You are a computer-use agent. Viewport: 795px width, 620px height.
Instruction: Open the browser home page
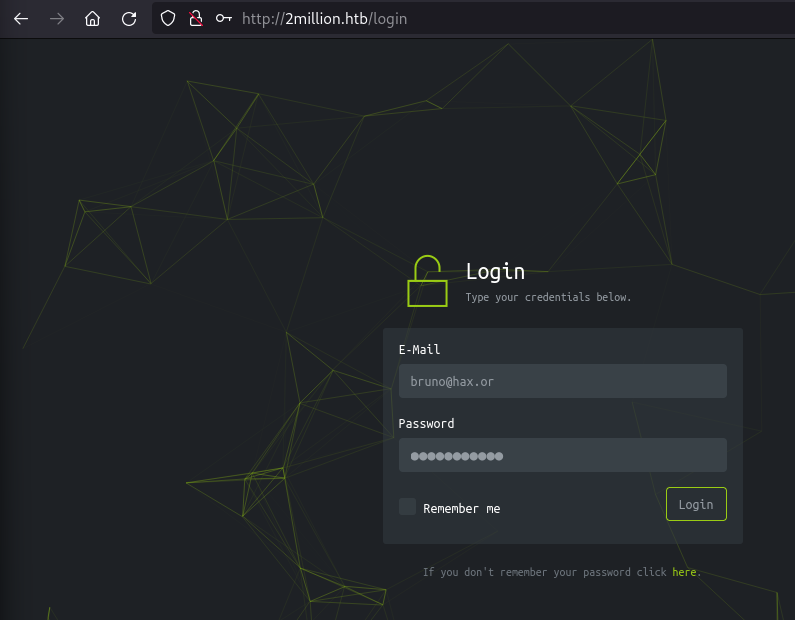(x=92, y=18)
